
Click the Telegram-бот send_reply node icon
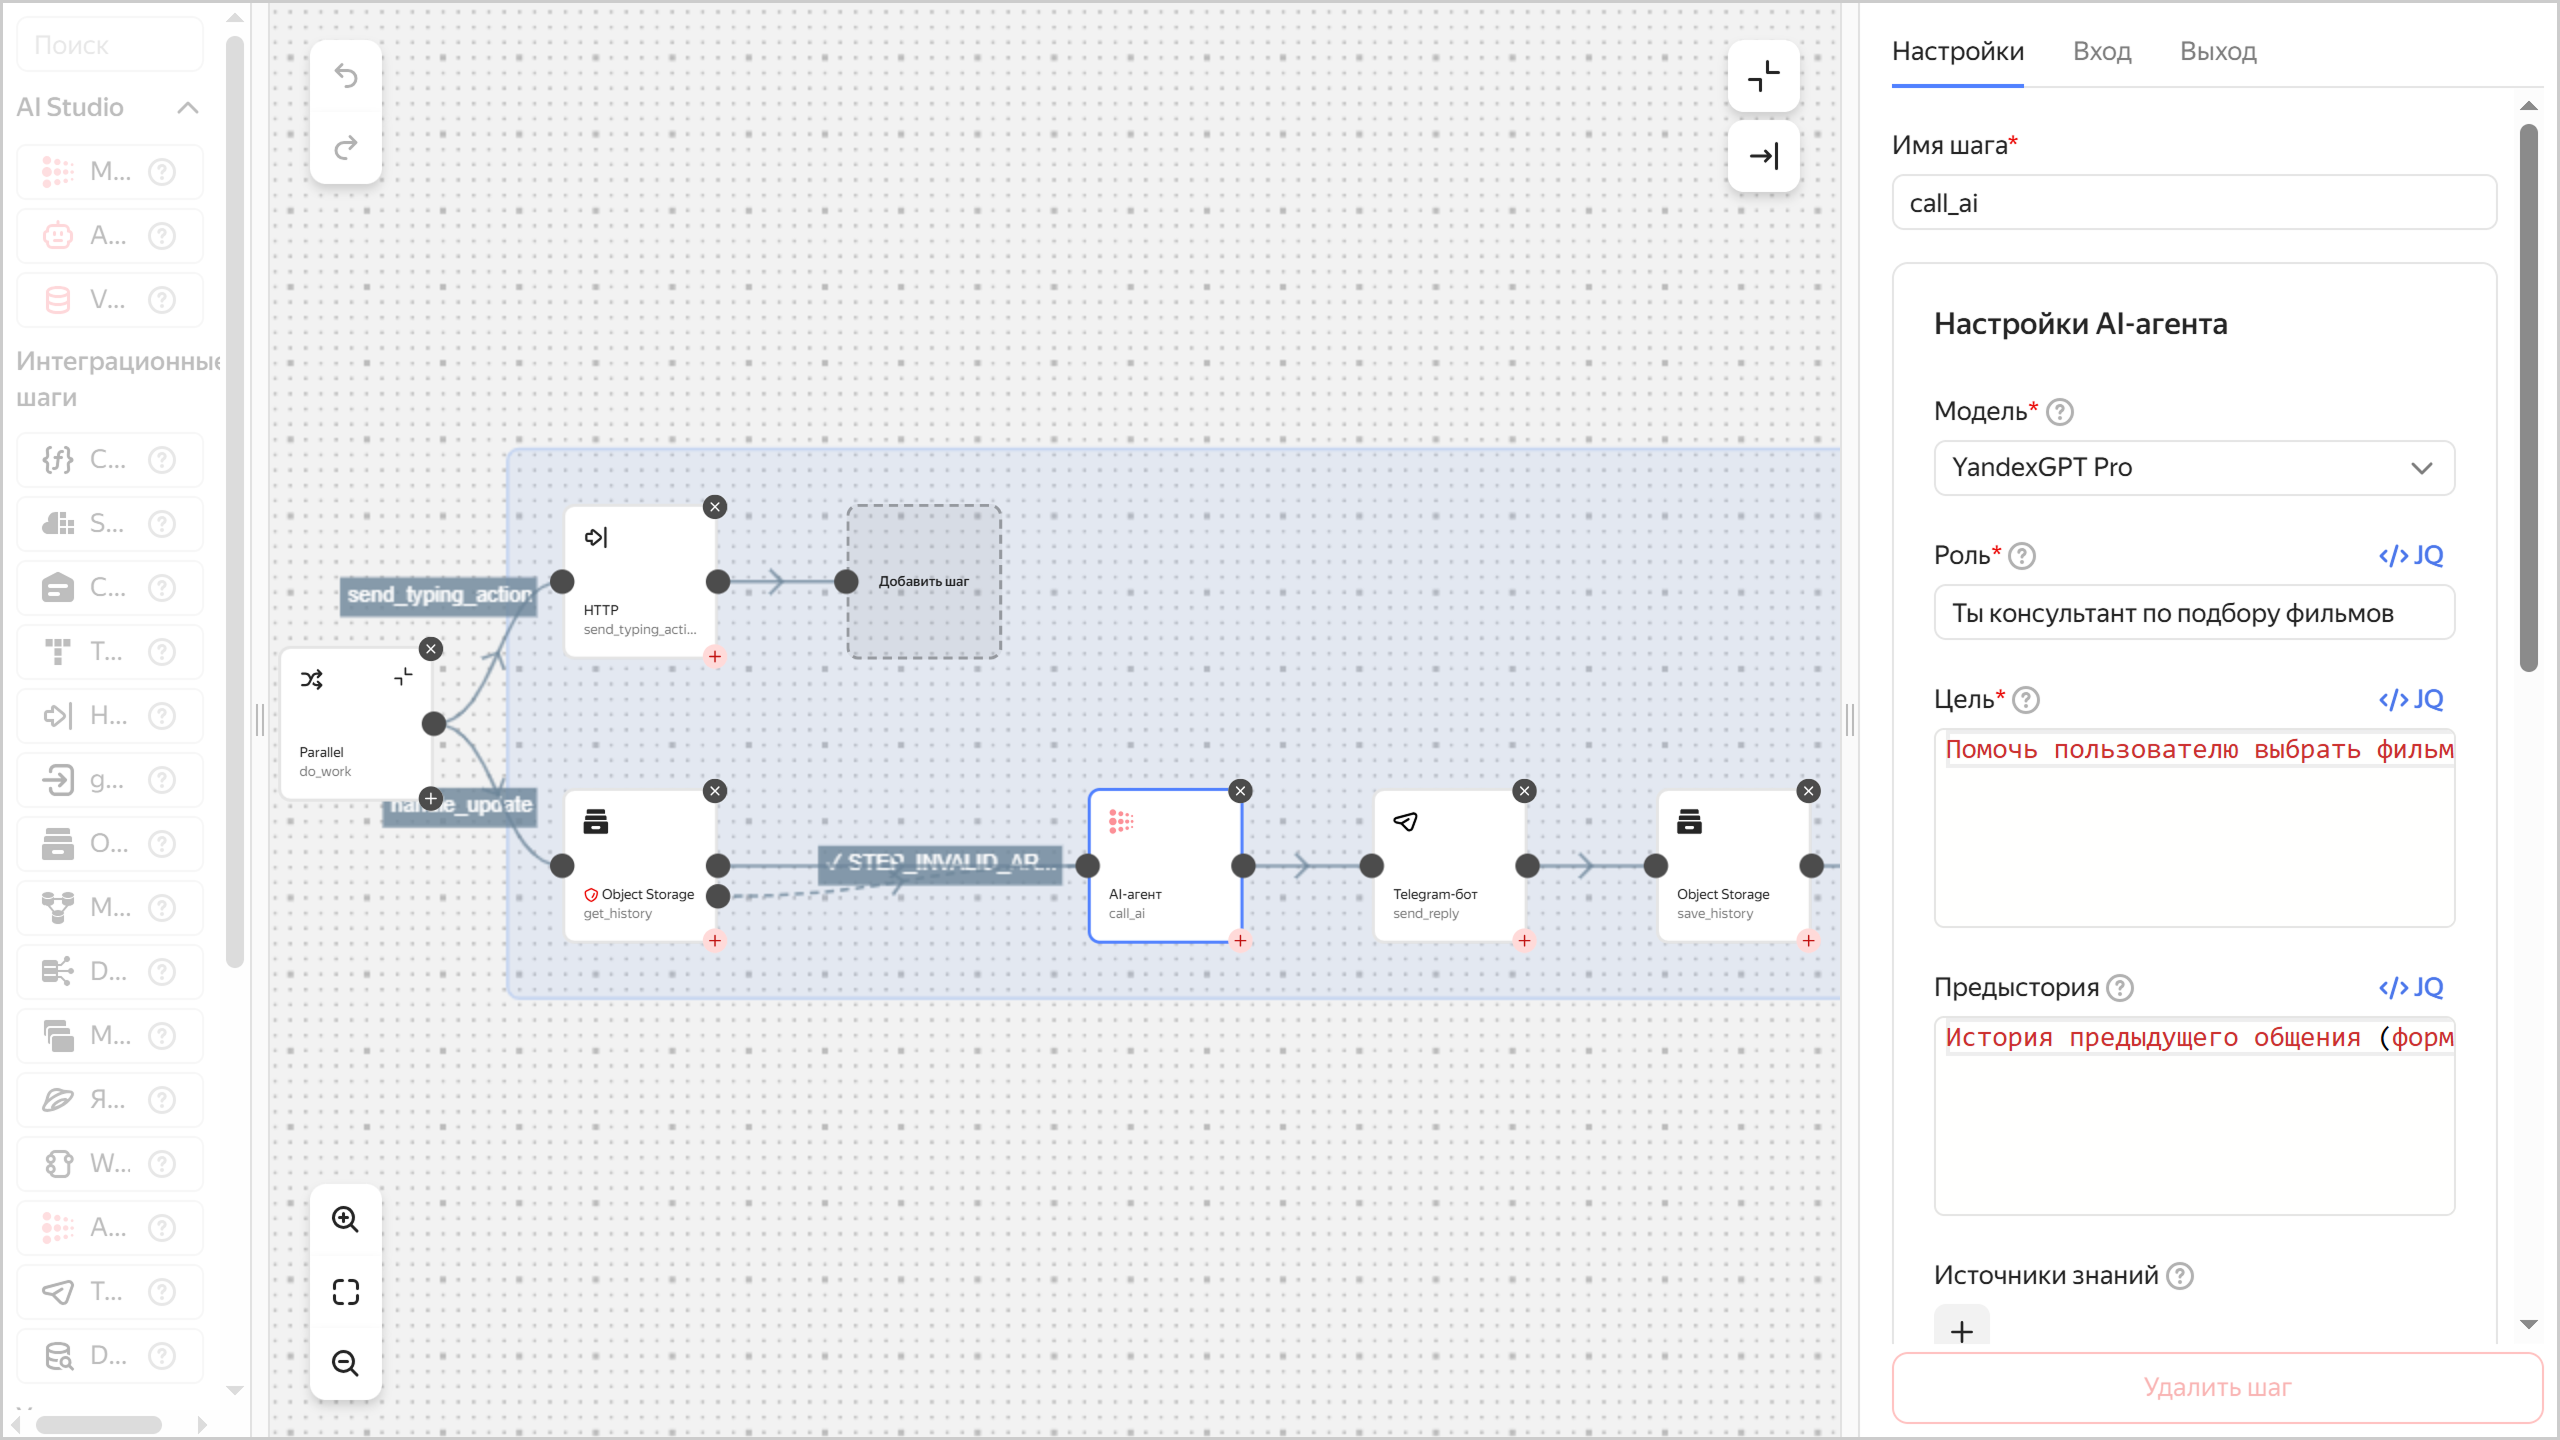tap(1406, 821)
